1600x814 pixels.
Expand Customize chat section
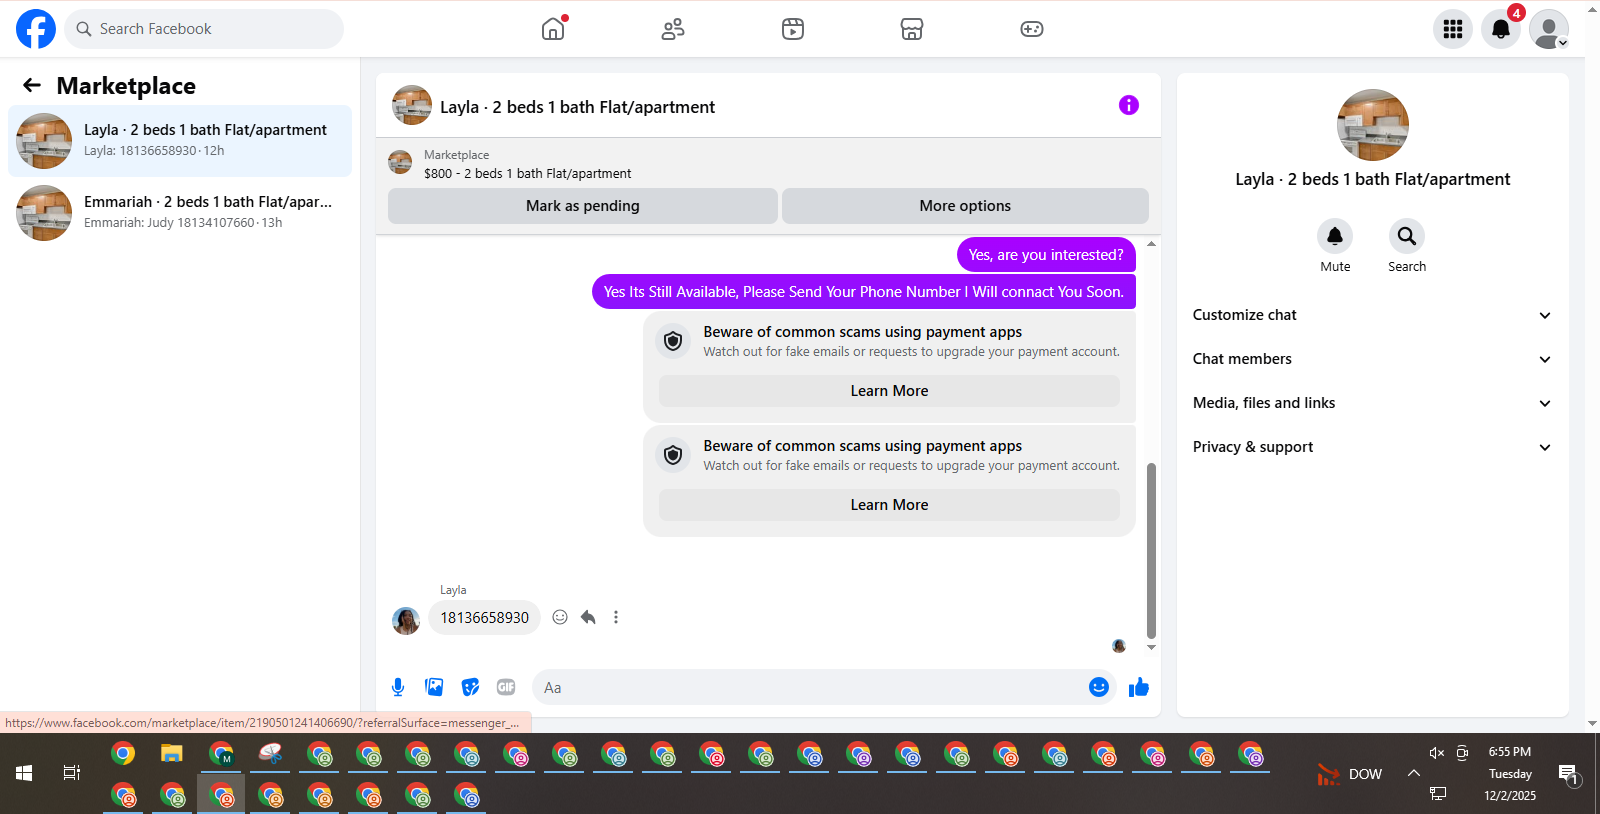1372,315
